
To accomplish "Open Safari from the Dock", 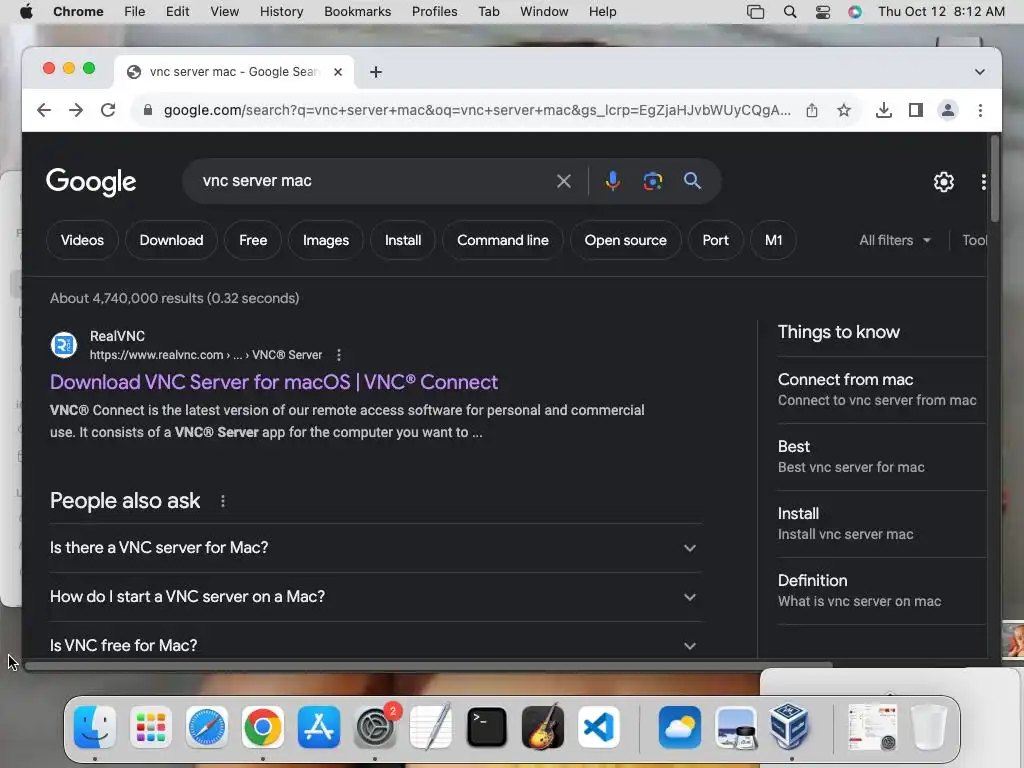I will [206, 727].
